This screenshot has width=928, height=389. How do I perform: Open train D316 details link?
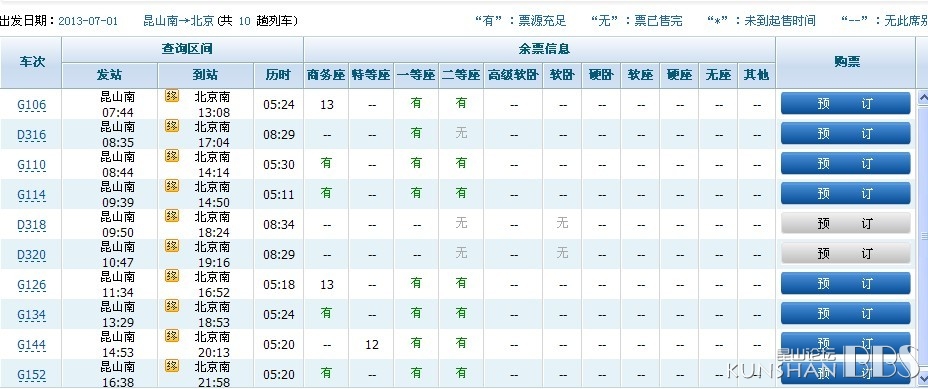(x=31, y=135)
